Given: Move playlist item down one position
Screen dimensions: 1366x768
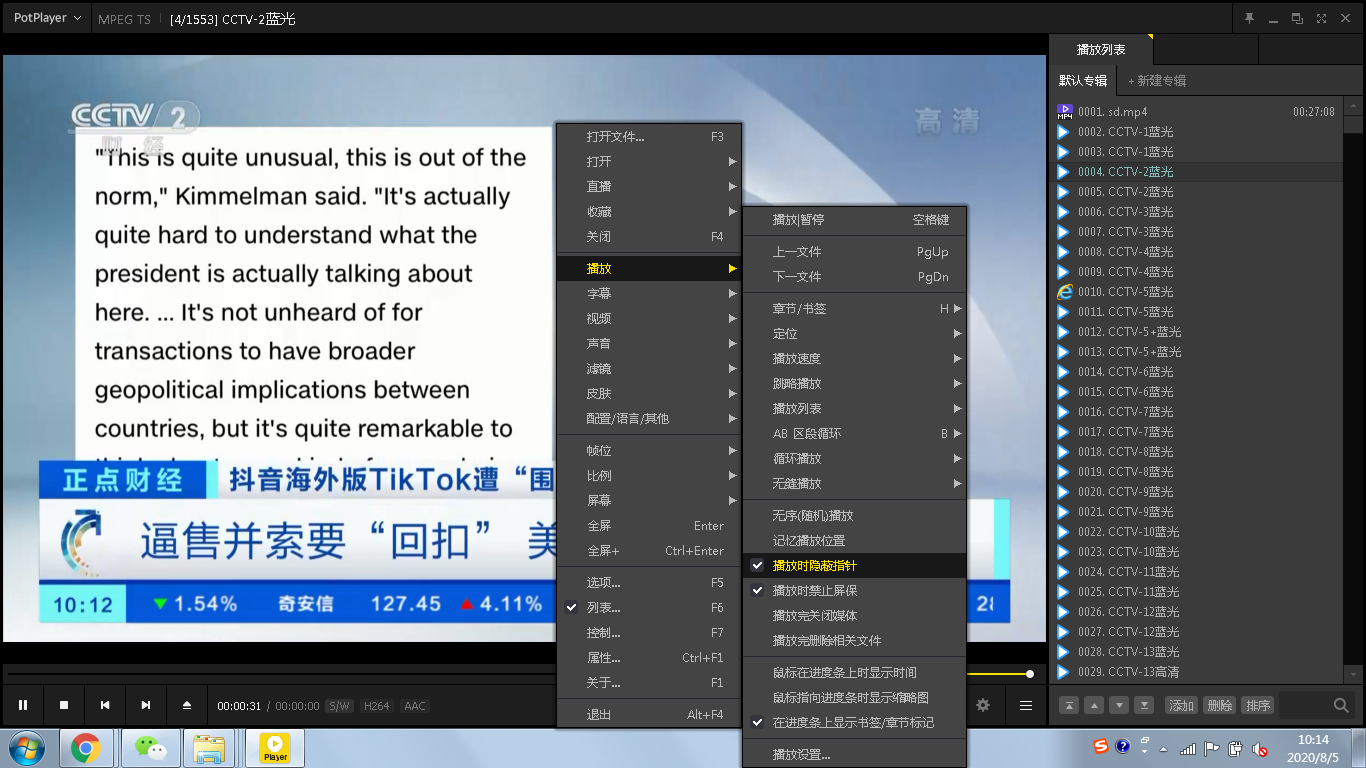Looking at the screenshot, I should 1119,705.
